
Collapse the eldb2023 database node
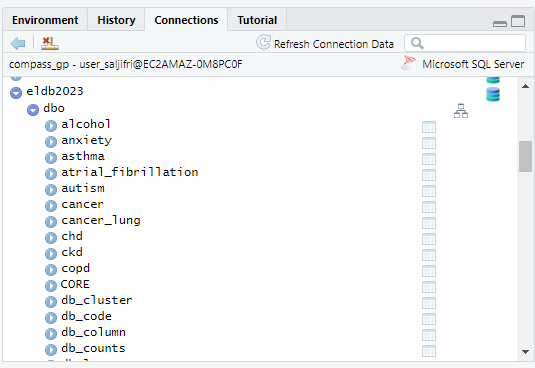click(x=16, y=92)
